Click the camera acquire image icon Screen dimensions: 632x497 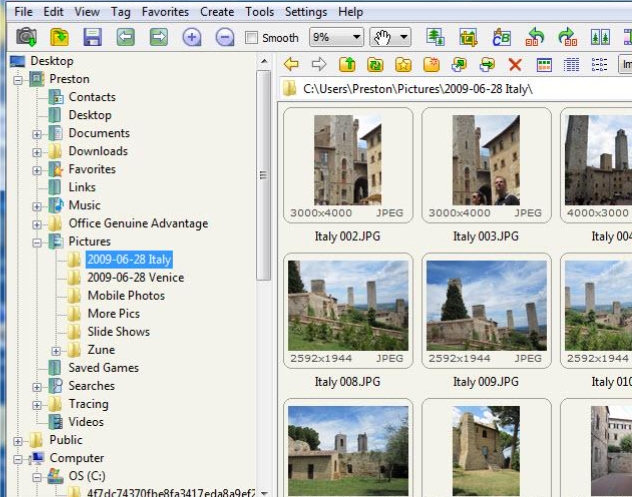[27, 37]
